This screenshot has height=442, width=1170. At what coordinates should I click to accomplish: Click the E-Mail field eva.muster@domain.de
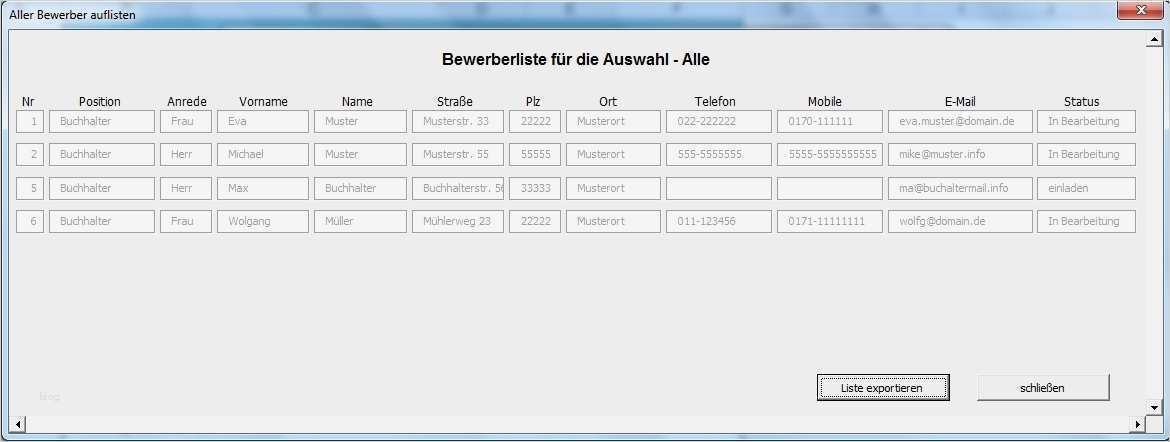960,121
